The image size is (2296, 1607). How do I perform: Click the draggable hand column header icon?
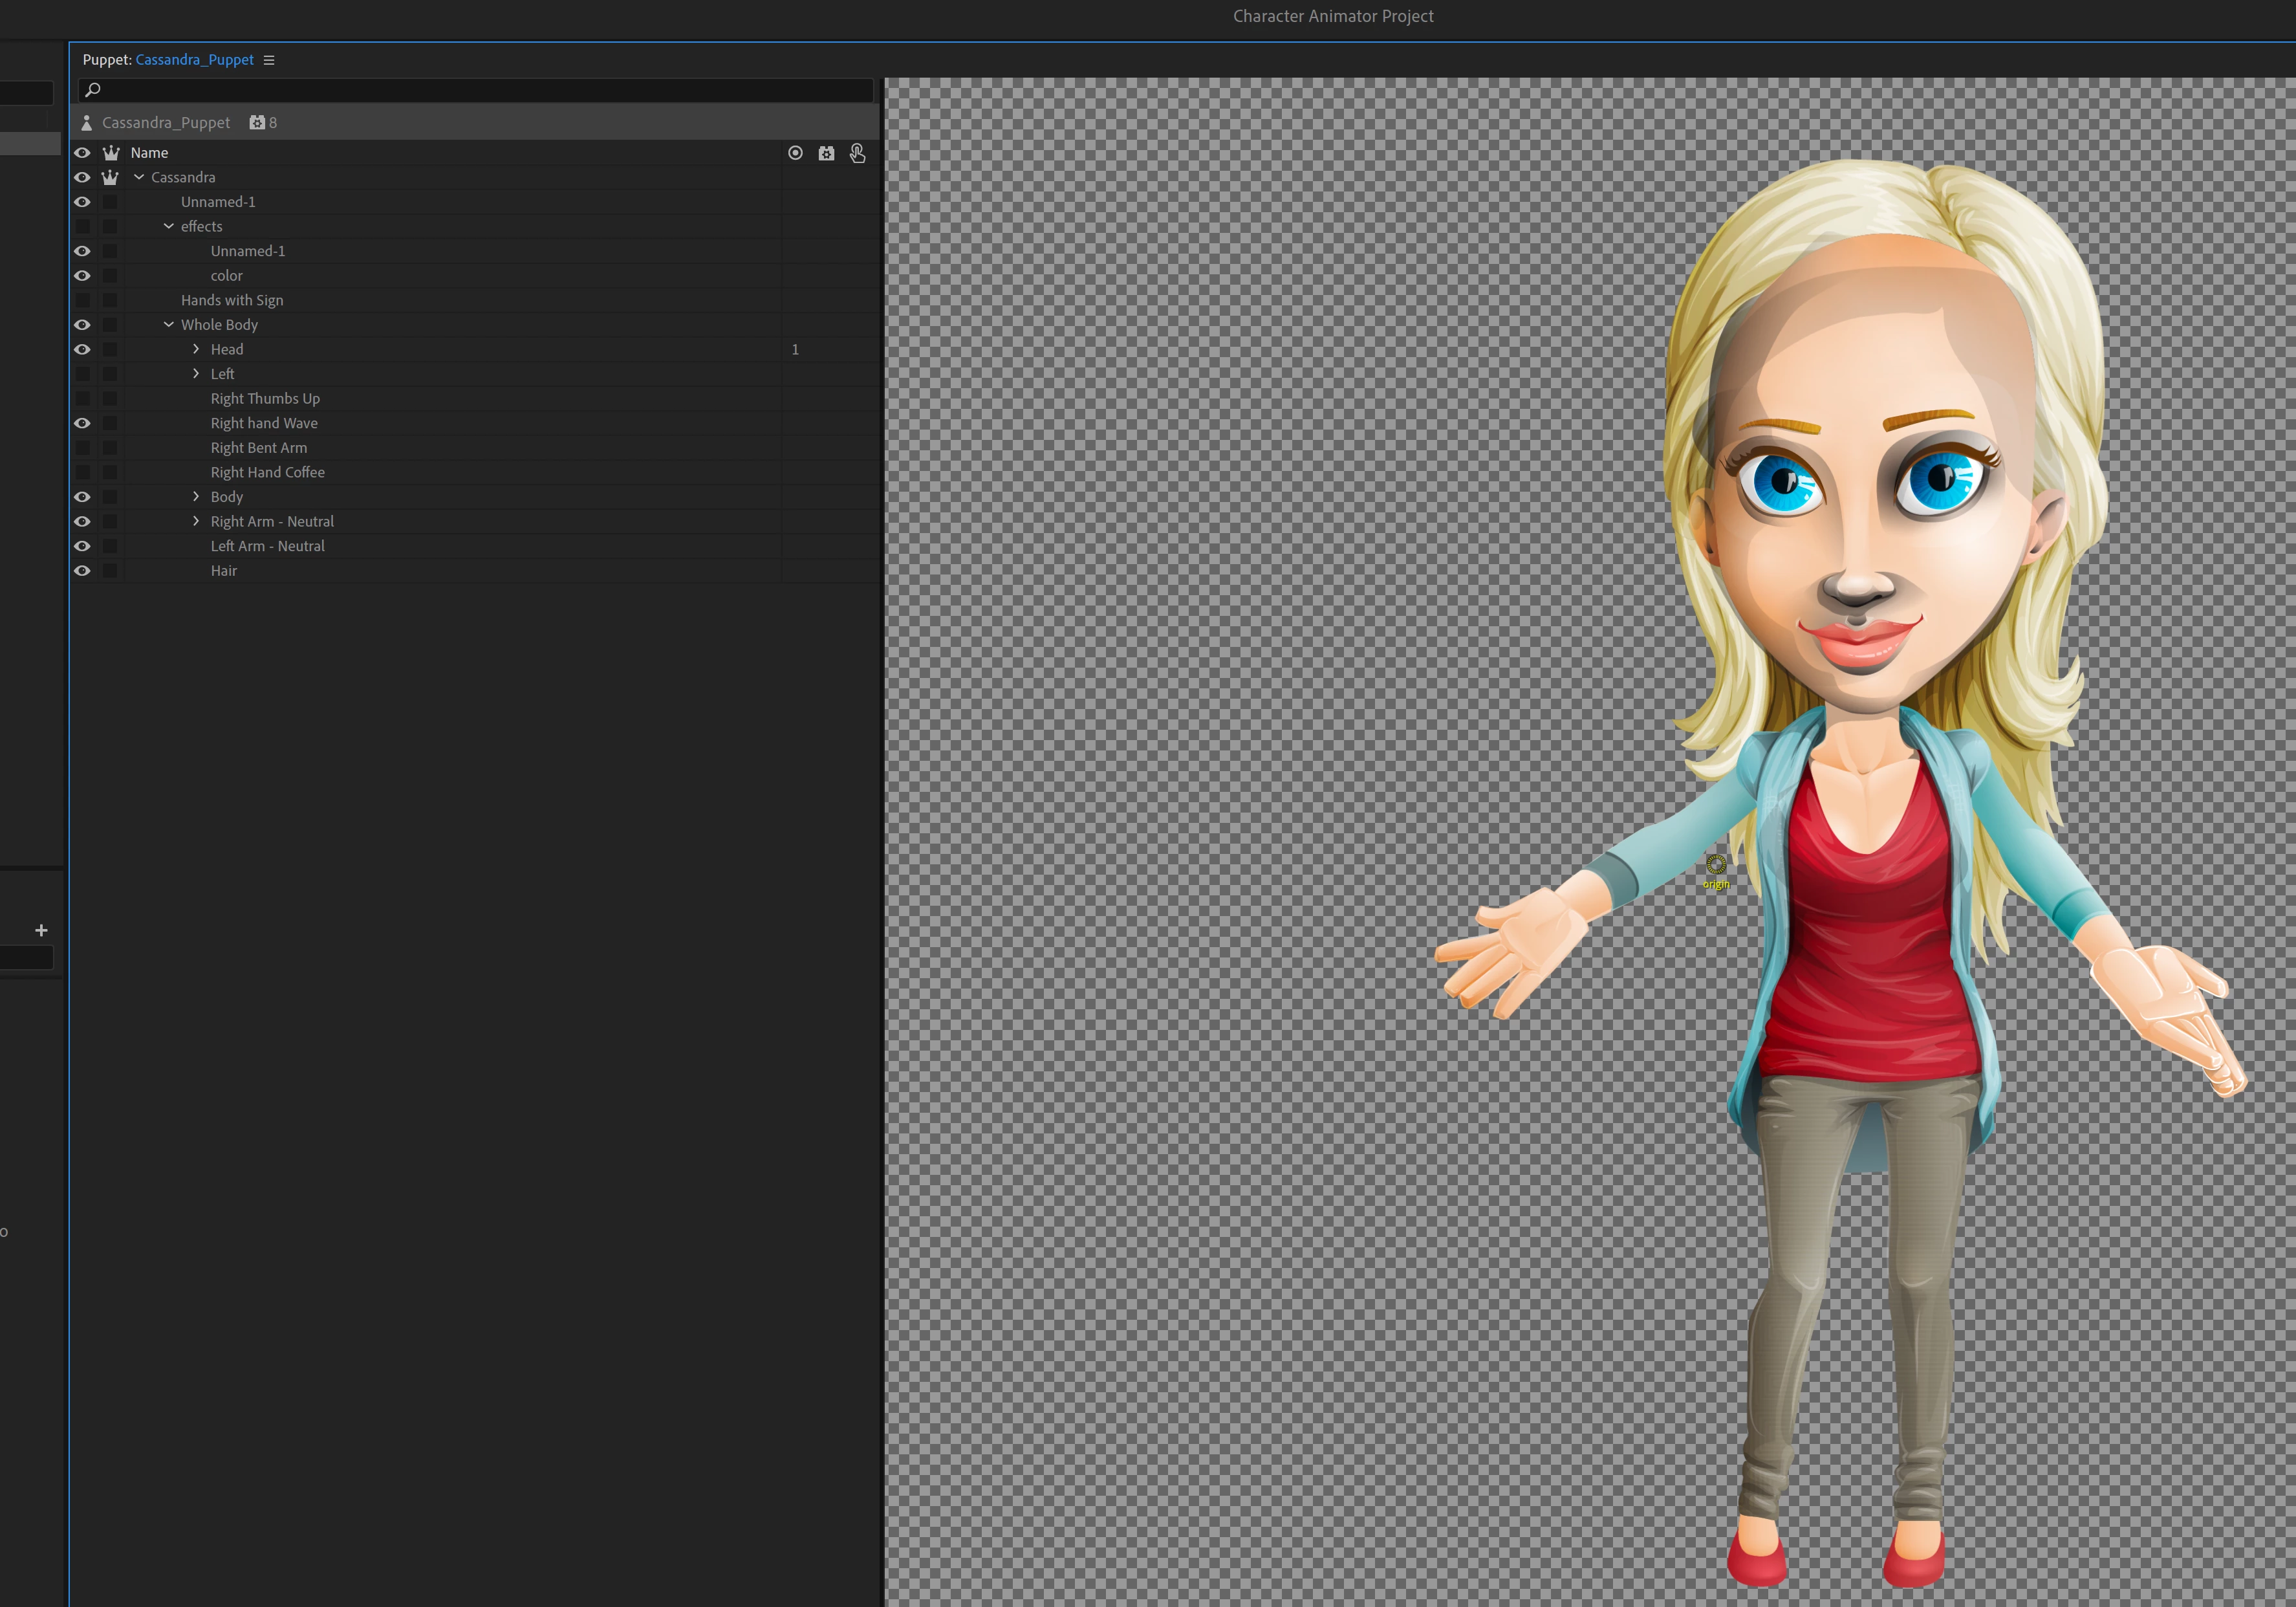[857, 153]
